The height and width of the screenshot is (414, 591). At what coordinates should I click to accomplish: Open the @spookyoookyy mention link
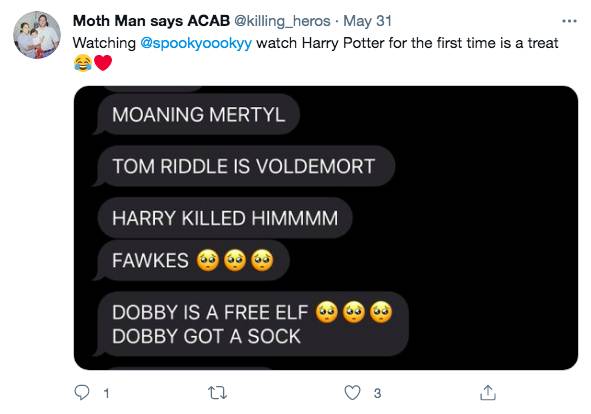pos(196,43)
